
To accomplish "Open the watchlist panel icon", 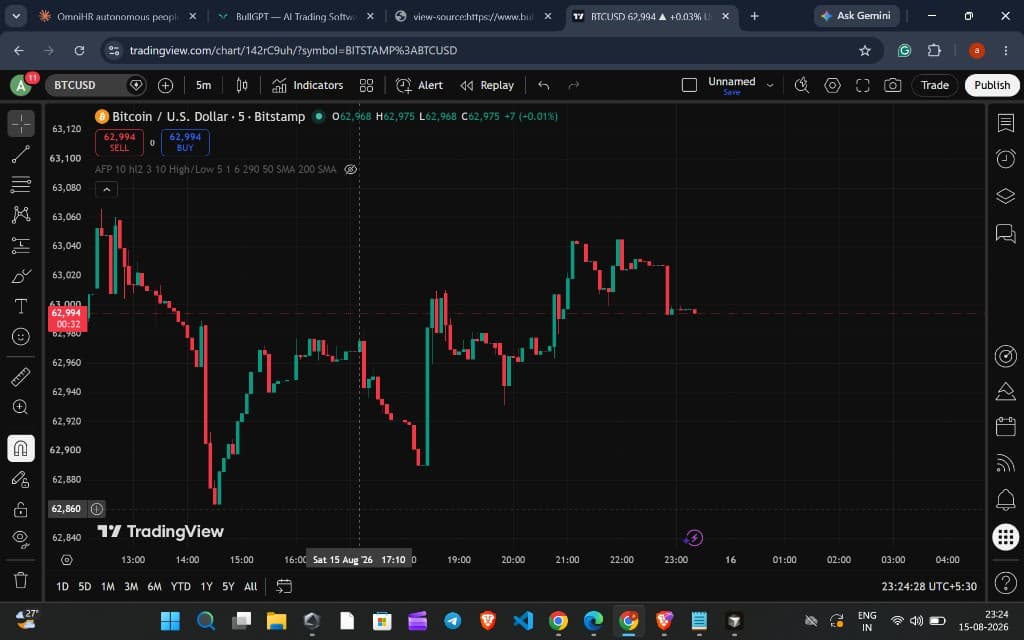I will coord(1006,123).
